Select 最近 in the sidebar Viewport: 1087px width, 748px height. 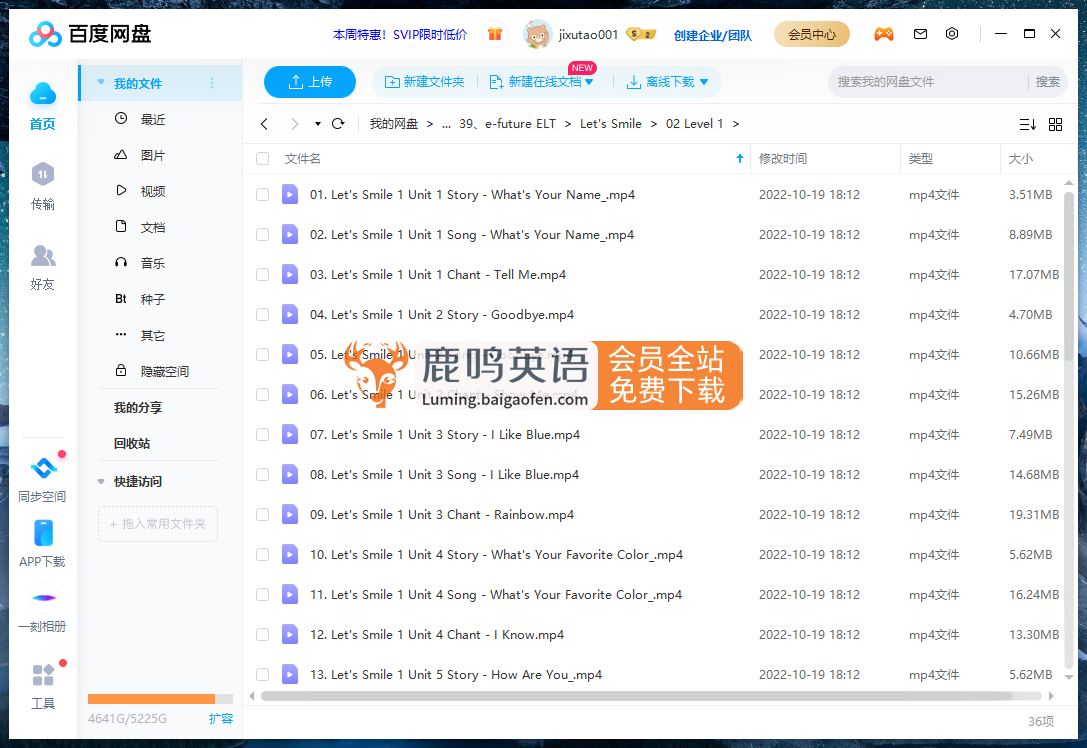point(153,119)
